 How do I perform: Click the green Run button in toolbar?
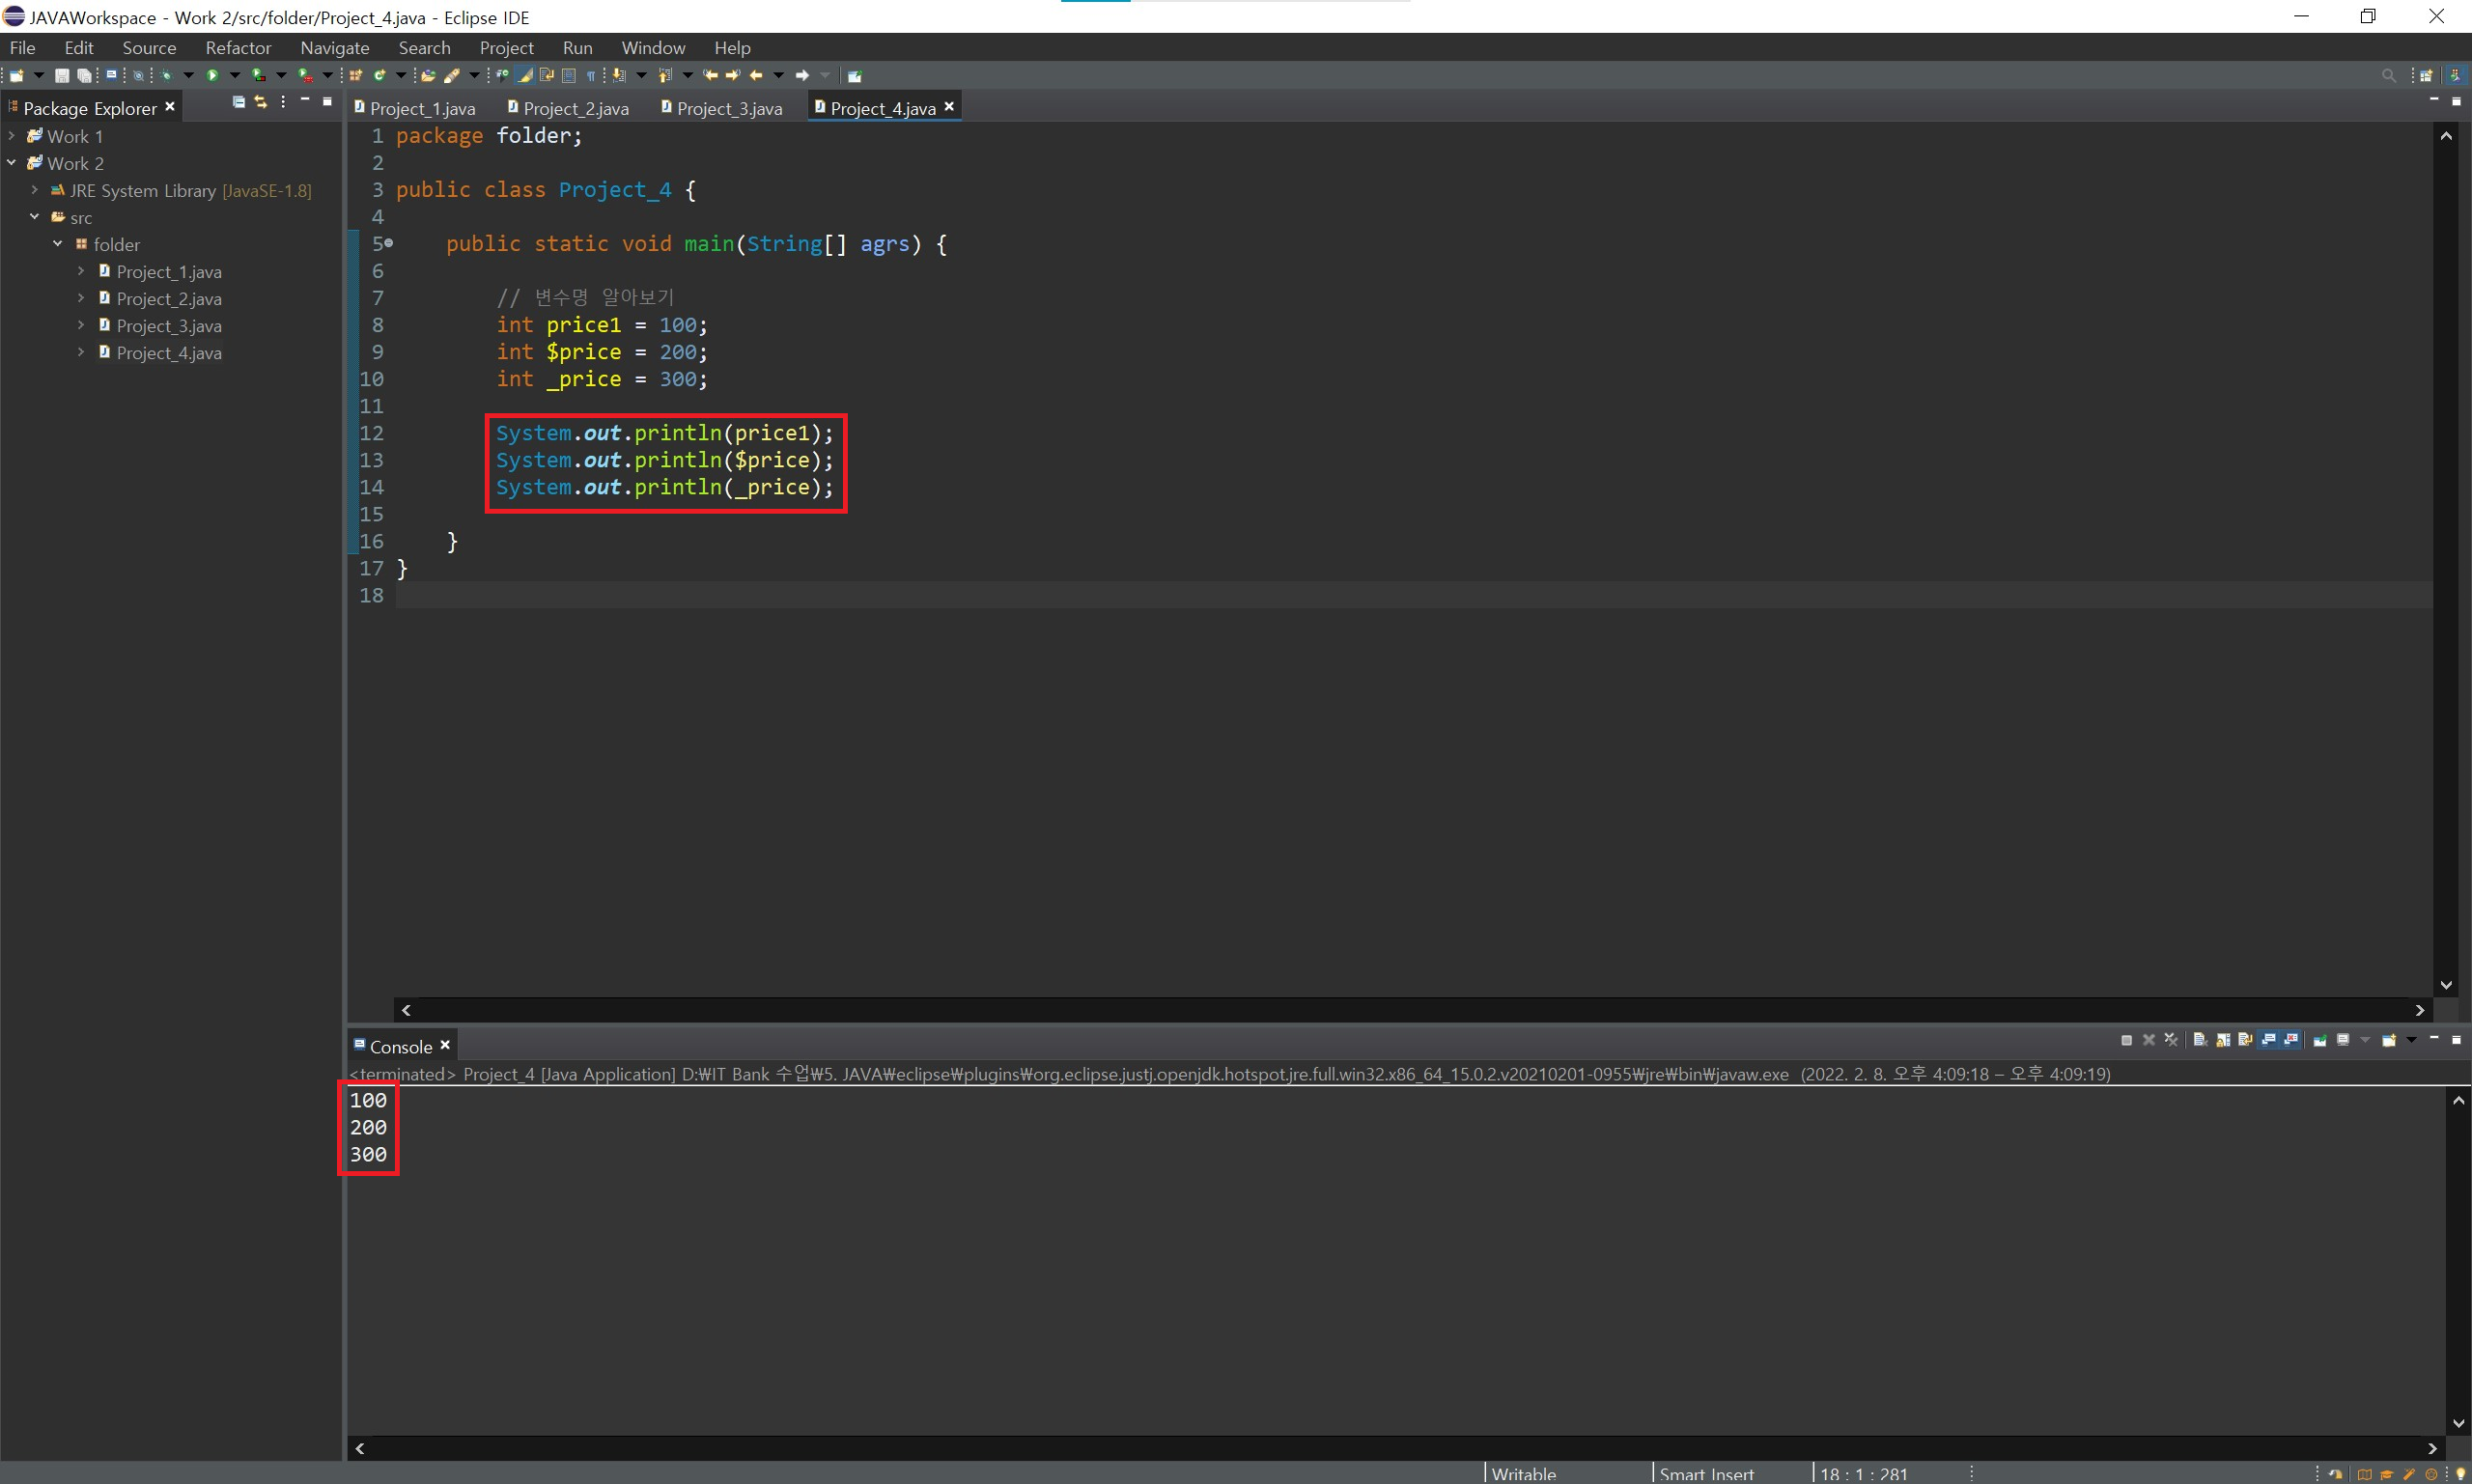coord(212,75)
